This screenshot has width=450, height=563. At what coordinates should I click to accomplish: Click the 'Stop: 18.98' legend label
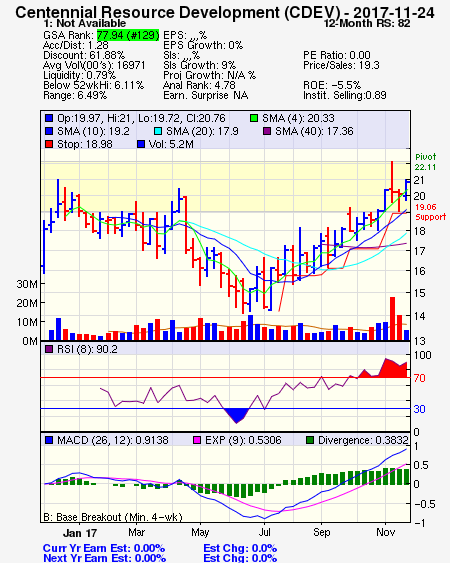point(85,144)
